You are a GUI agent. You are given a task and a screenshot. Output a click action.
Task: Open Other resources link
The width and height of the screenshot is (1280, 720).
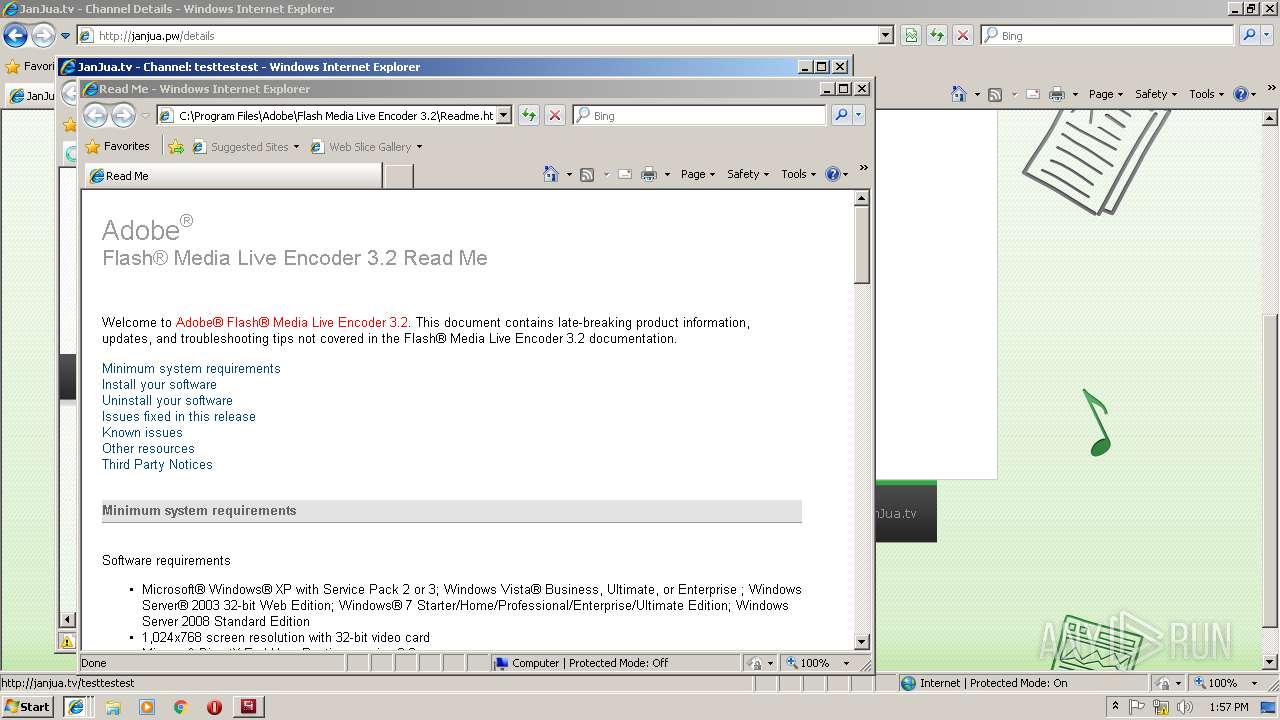point(148,449)
